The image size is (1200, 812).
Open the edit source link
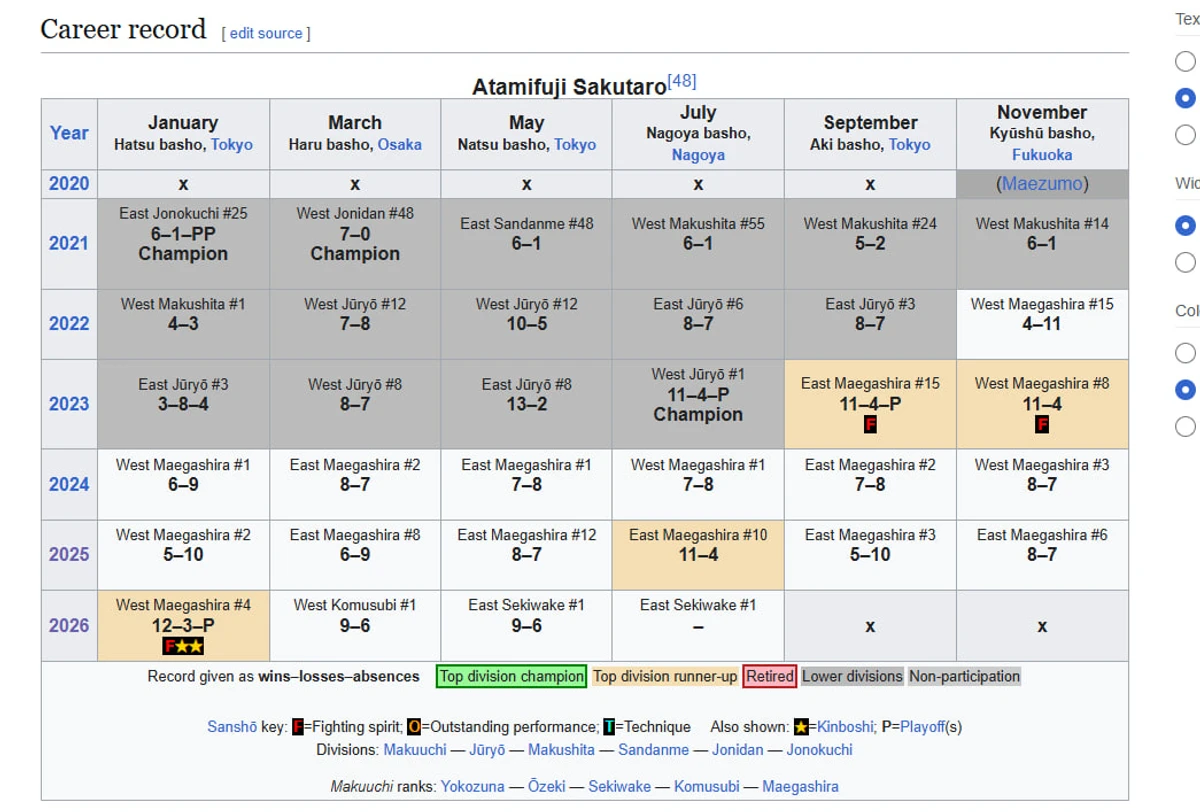(x=266, y=33)
